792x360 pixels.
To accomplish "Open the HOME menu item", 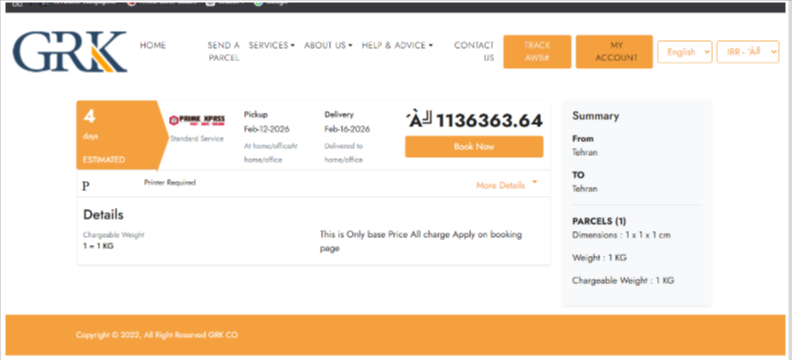I will (x=153, y=45).
